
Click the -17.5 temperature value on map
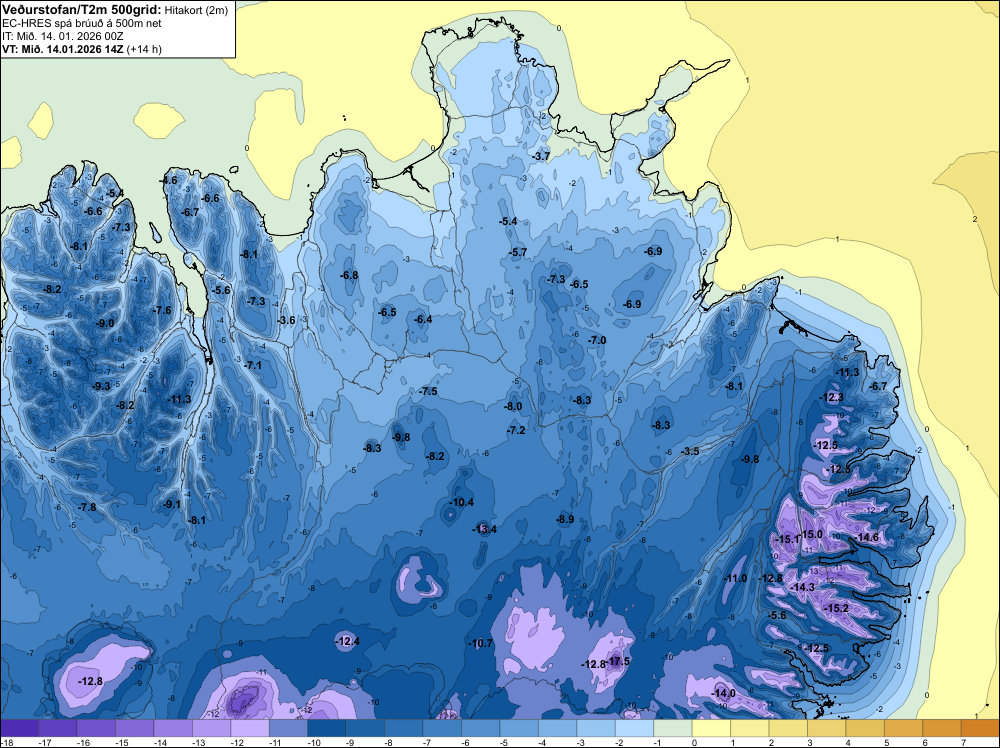tap(618, 661)
